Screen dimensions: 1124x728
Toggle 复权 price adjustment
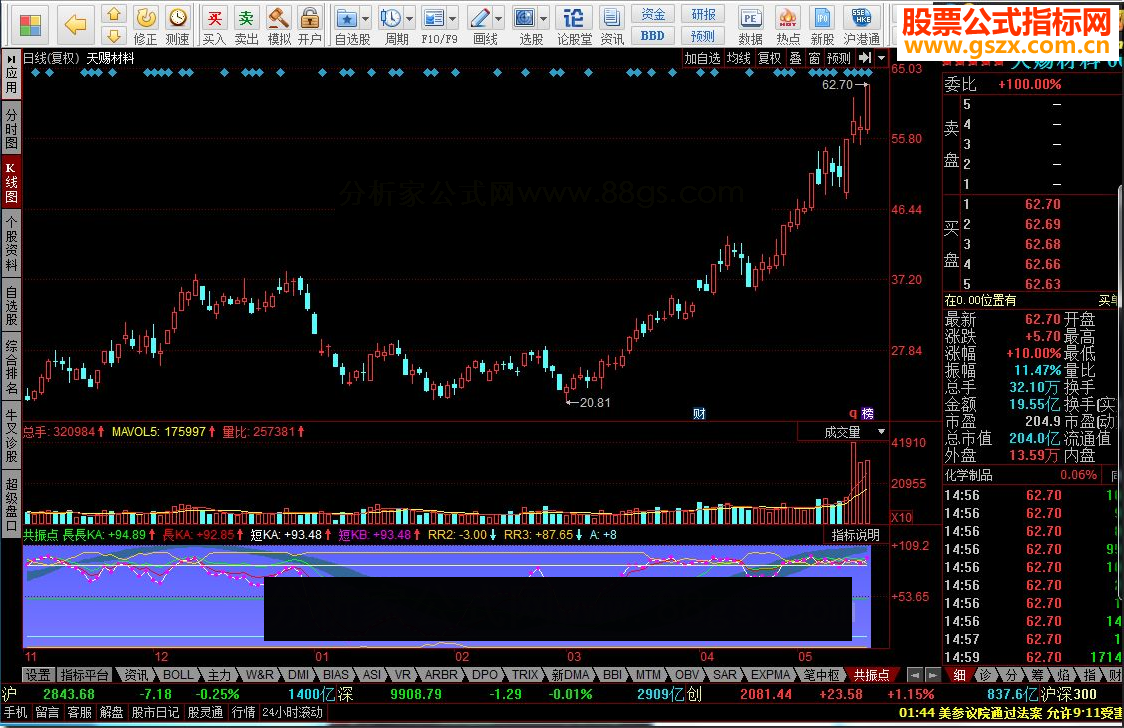pos(770,58)
